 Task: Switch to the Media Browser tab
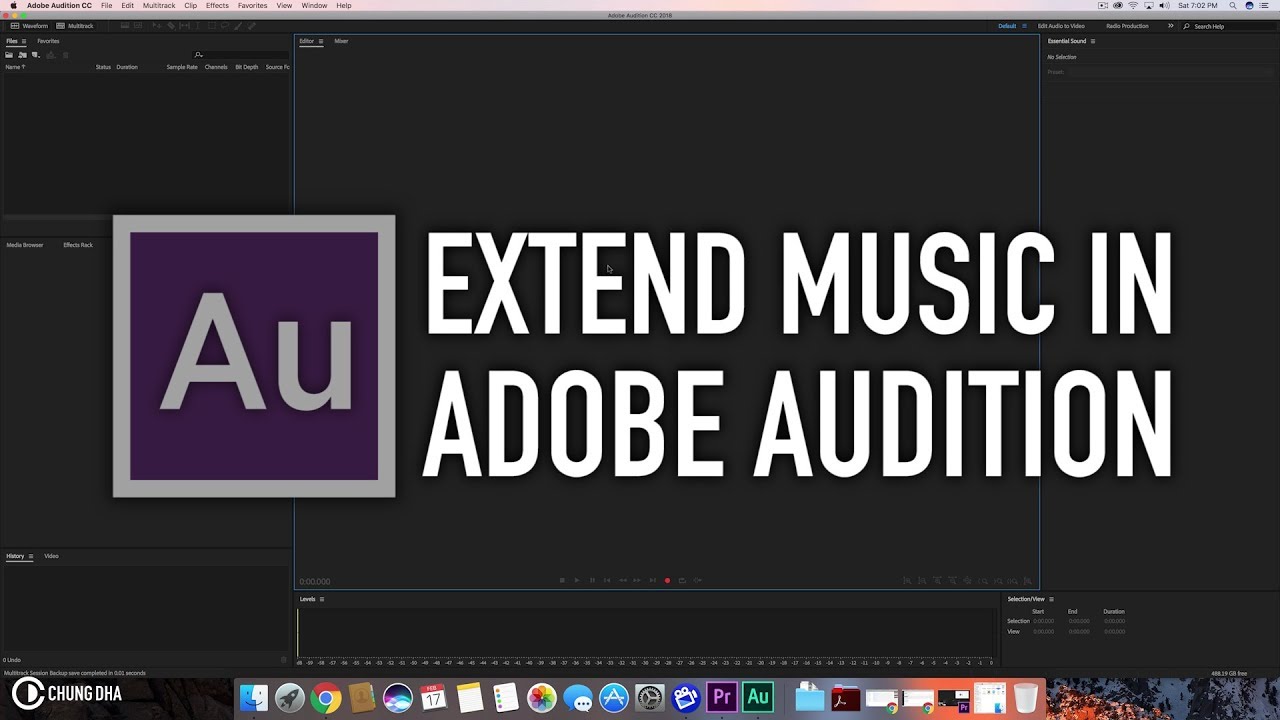coord(25,245)
